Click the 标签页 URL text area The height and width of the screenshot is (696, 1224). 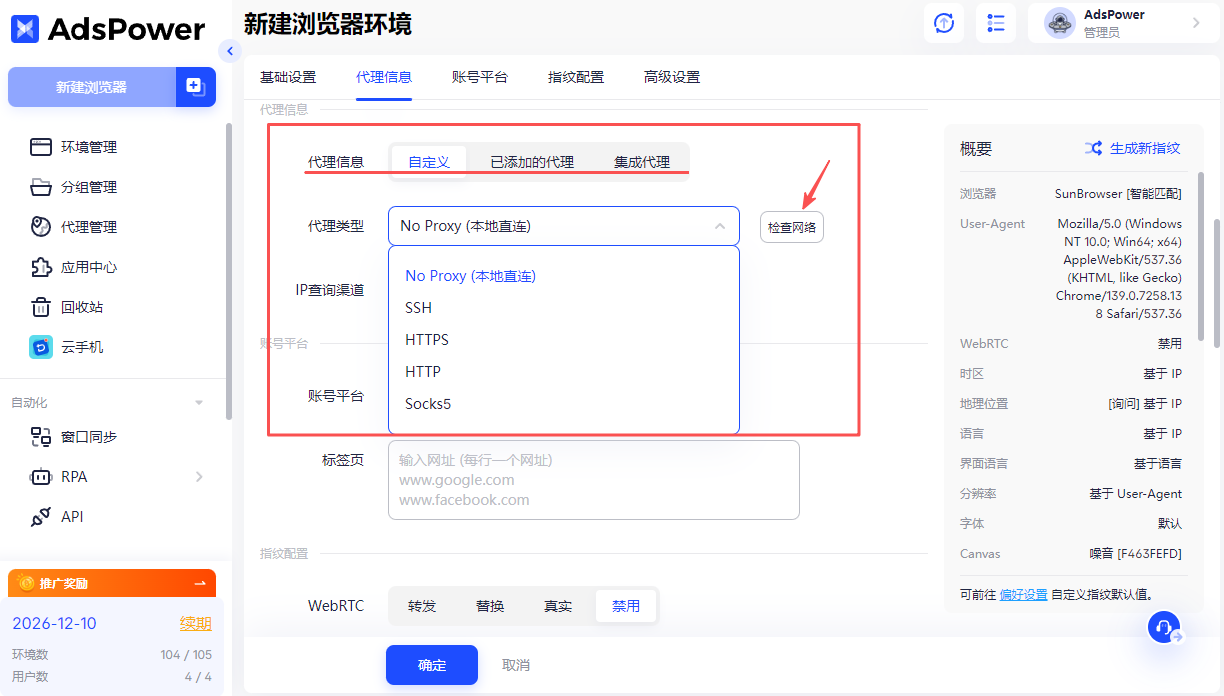593,480
